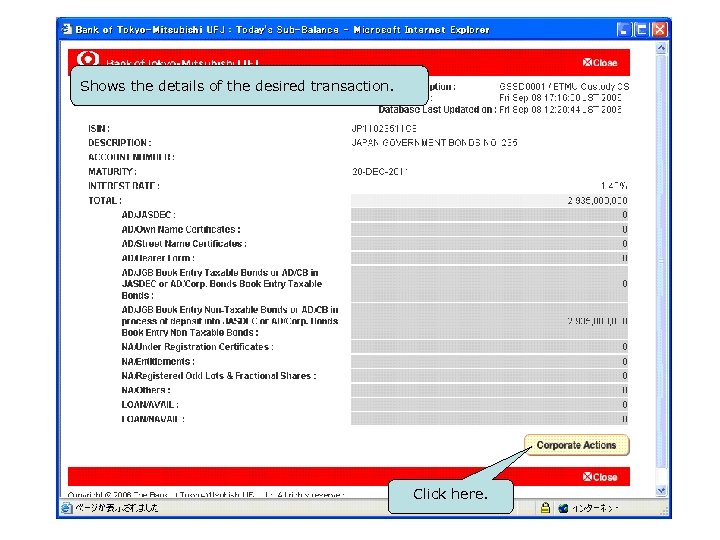This screenshot has width=720, height=540.
Task: Click the scrollbar up arrow
Action: (661, 47)
